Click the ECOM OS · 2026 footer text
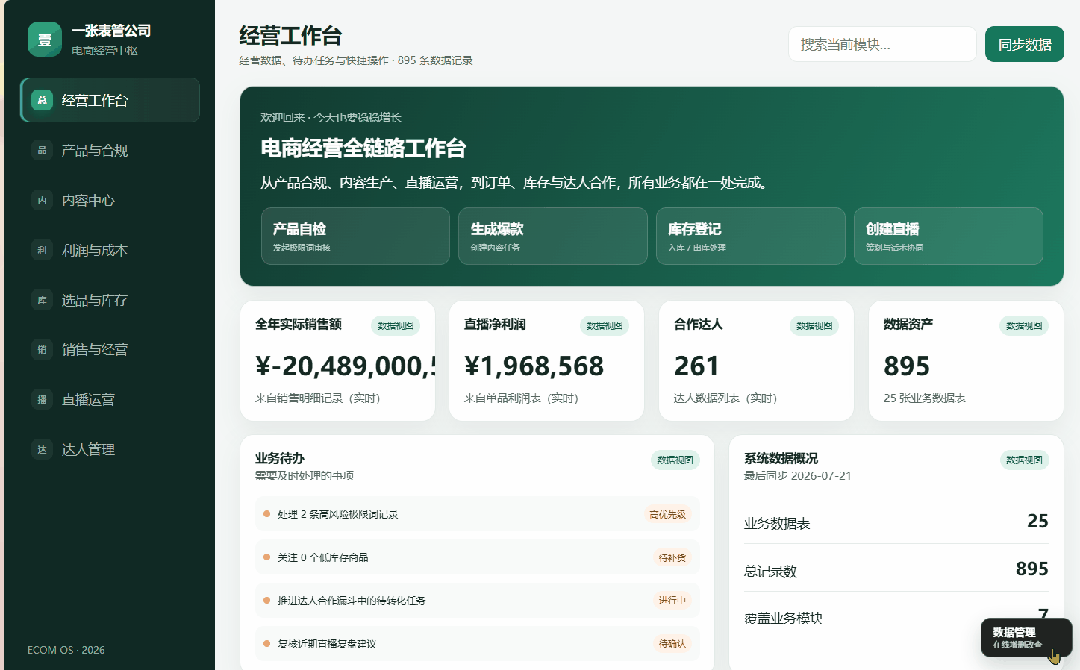The image size is (1080, 670). [x=66, y=650]
